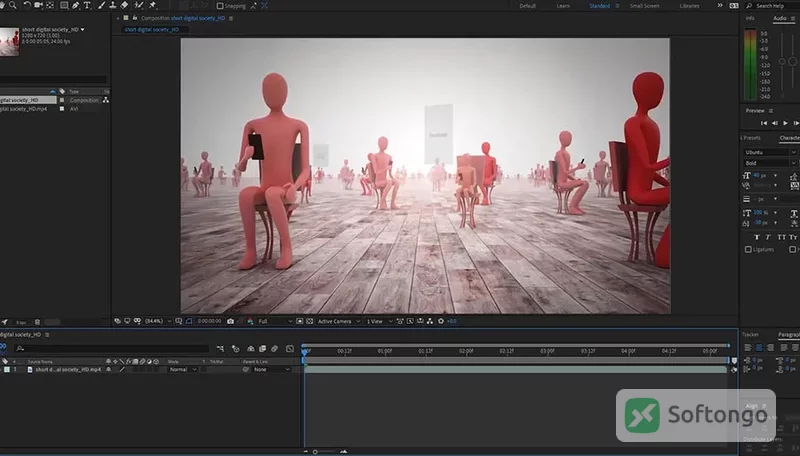The image size is (800, 456).
Task: Click the exposure value +0.0
Action: click(x=452, y=321)
